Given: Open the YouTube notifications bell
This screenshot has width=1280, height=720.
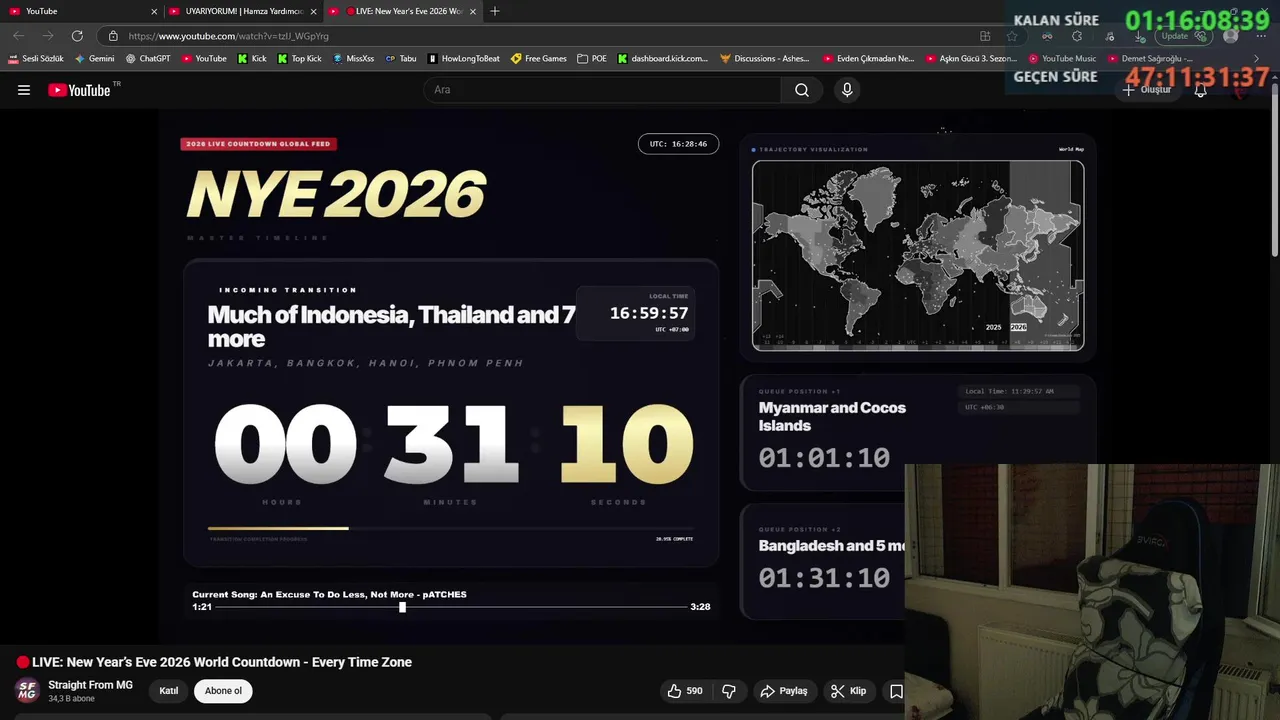Looking at the screenshot, I should (x=1201, y=90).
